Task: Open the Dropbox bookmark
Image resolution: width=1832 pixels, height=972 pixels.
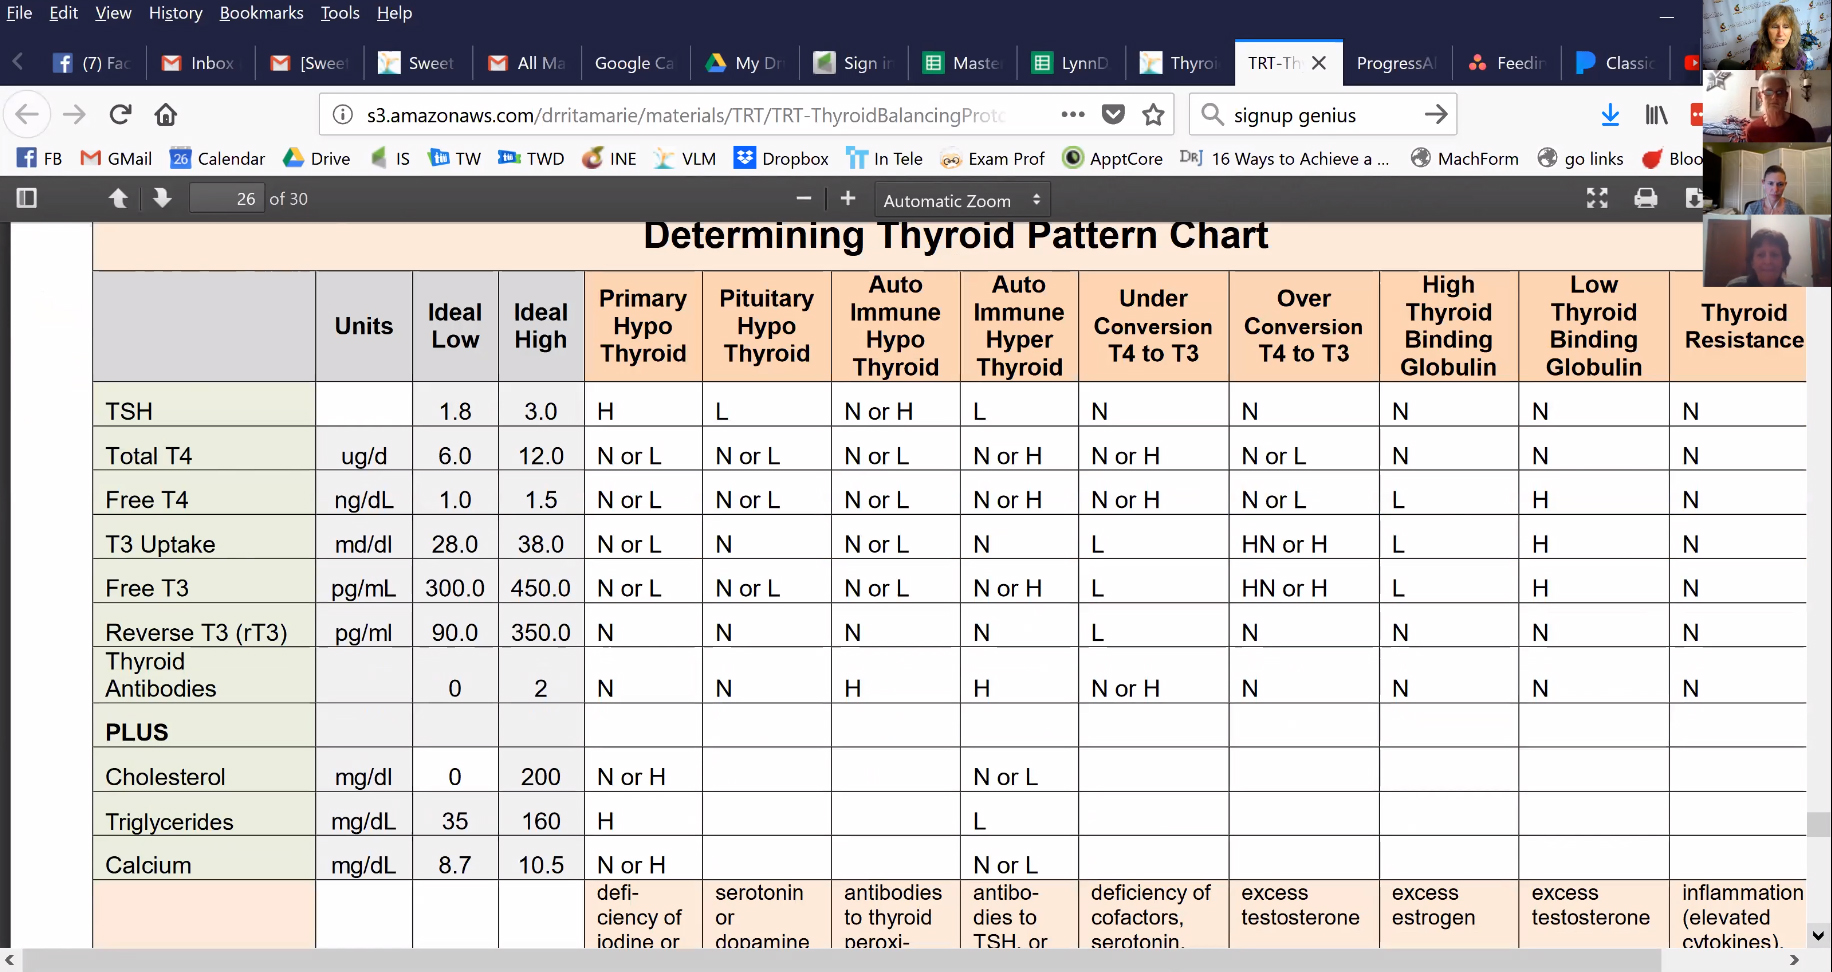Action: coord(781,158)
